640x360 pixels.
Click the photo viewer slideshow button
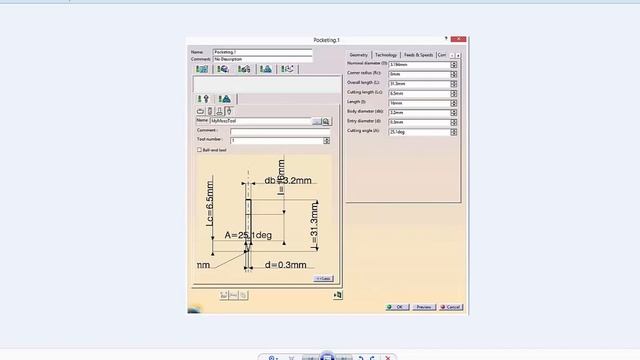[x=327, y=357]
